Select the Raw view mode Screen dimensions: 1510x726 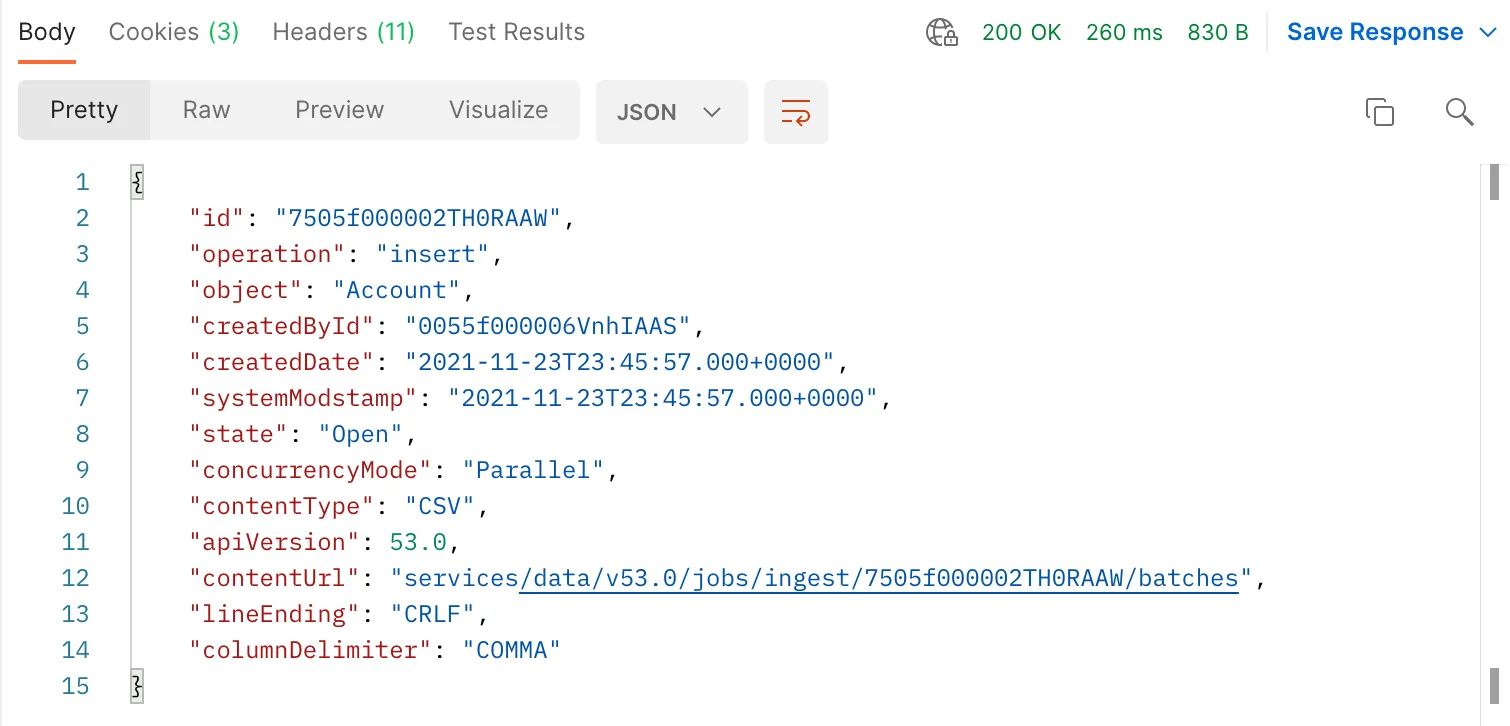(x=206, y=110)
